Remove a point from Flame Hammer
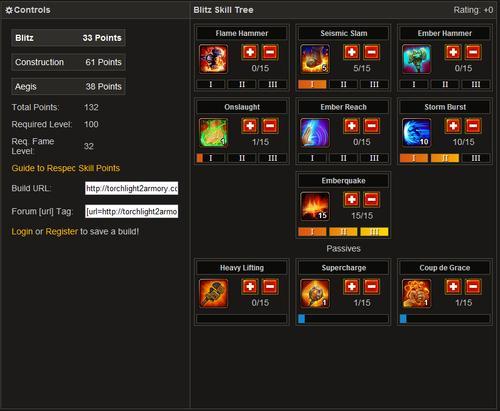Image resolution: width=500 pixels, height=411 pixels. (x=270, y=52)
